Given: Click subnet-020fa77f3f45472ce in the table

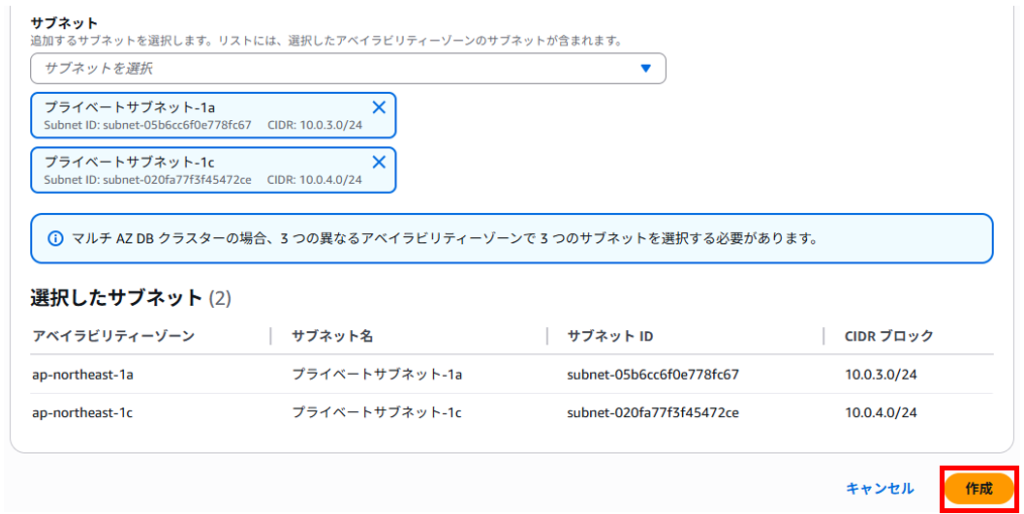Looking at the screenshot, I should 653,412.
